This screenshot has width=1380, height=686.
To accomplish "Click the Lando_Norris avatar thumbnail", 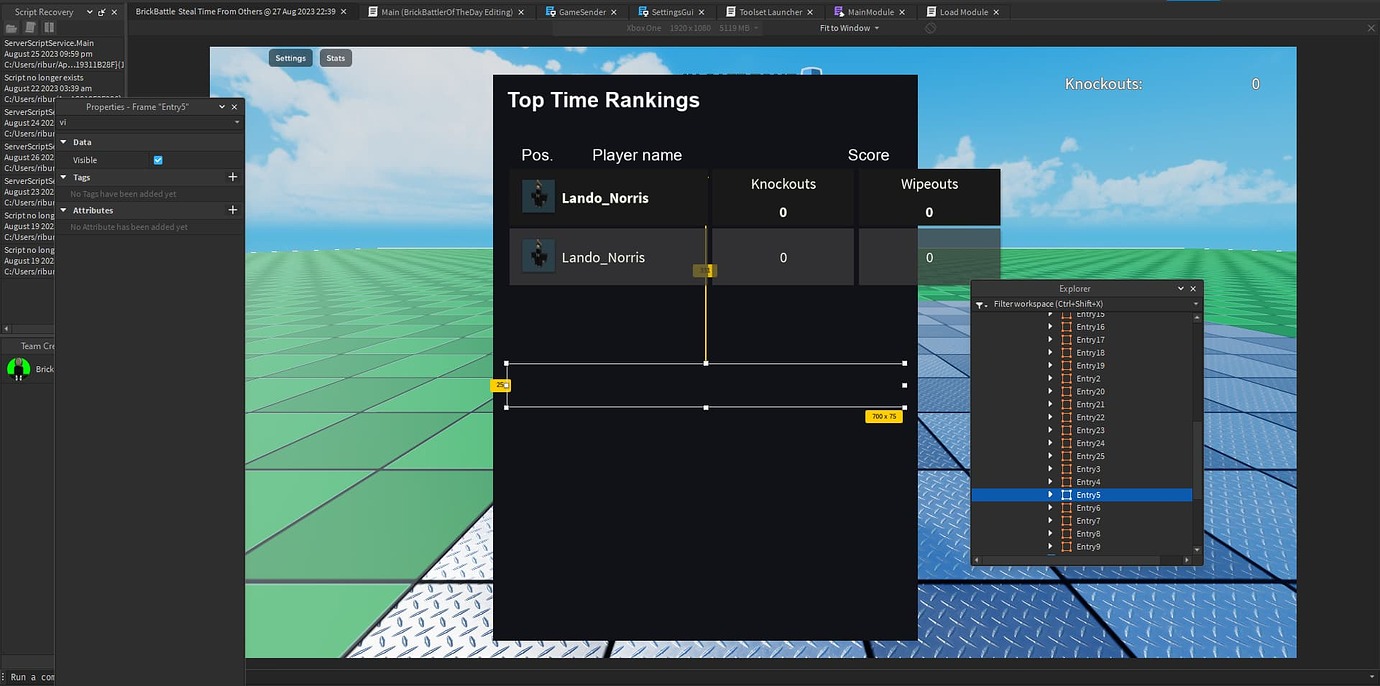I will (x=538, y=197).
